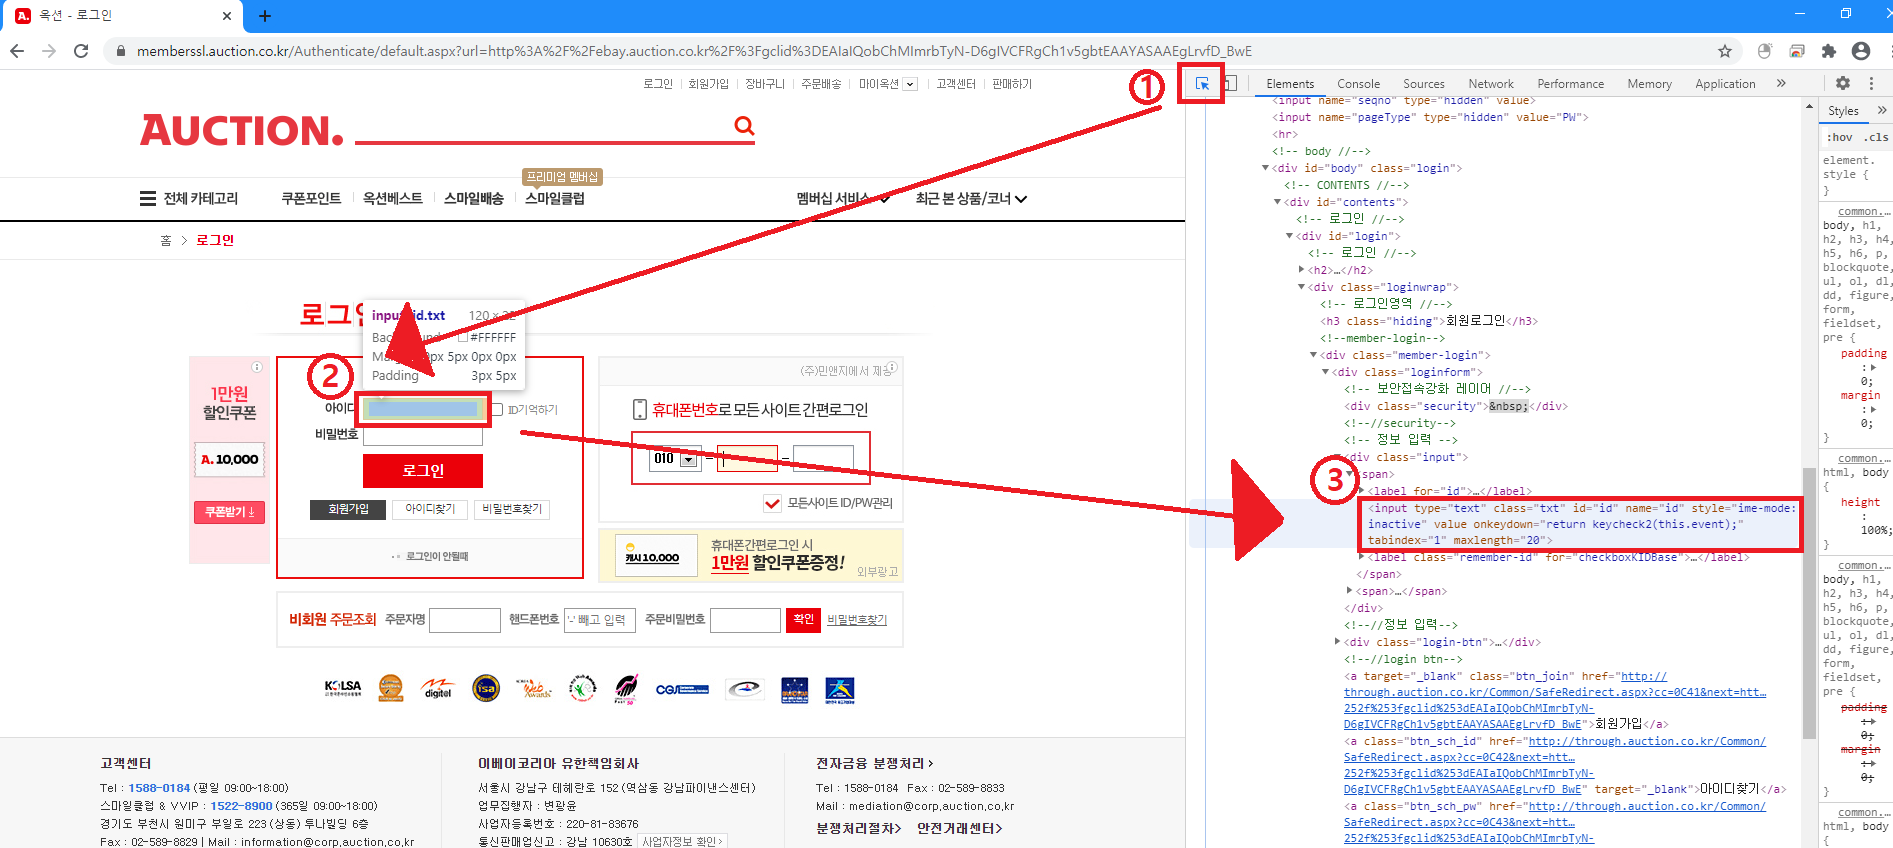The width and height of the screenshot is (1893, 848).
Task: Click the browser Back arrow
Action: click(x=17, y=51)
